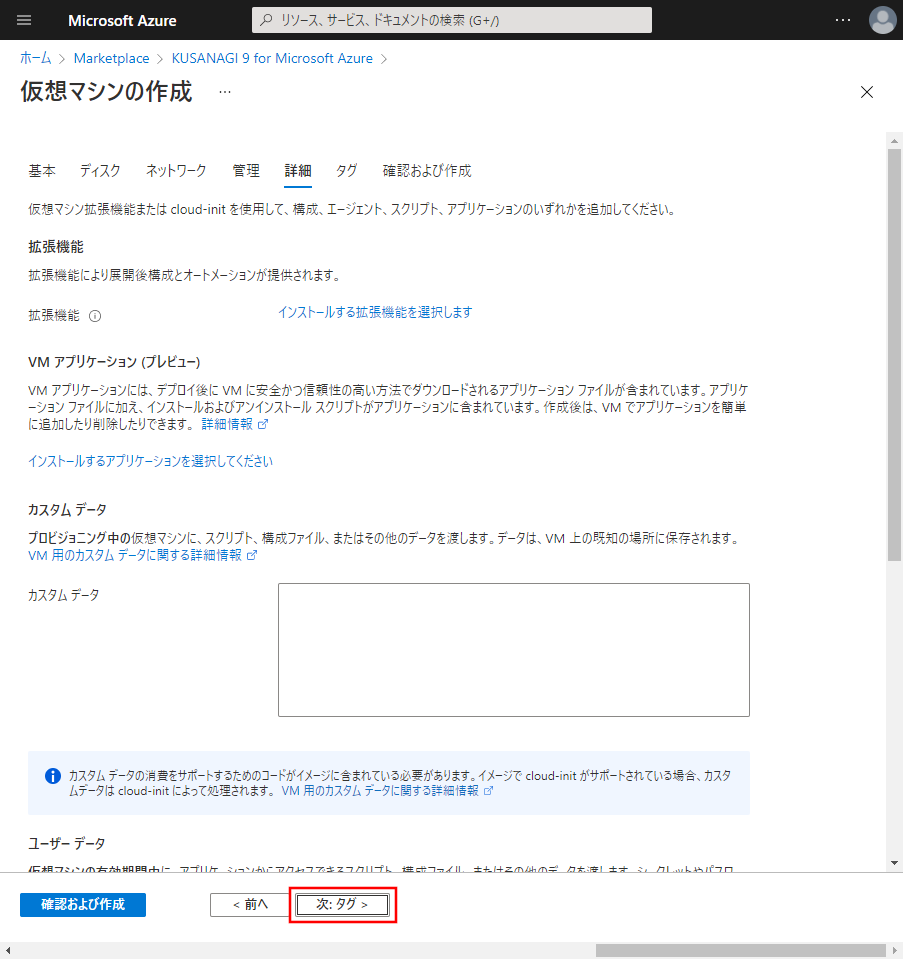Click the vertical scrollbar down arrow

[894, 863]
